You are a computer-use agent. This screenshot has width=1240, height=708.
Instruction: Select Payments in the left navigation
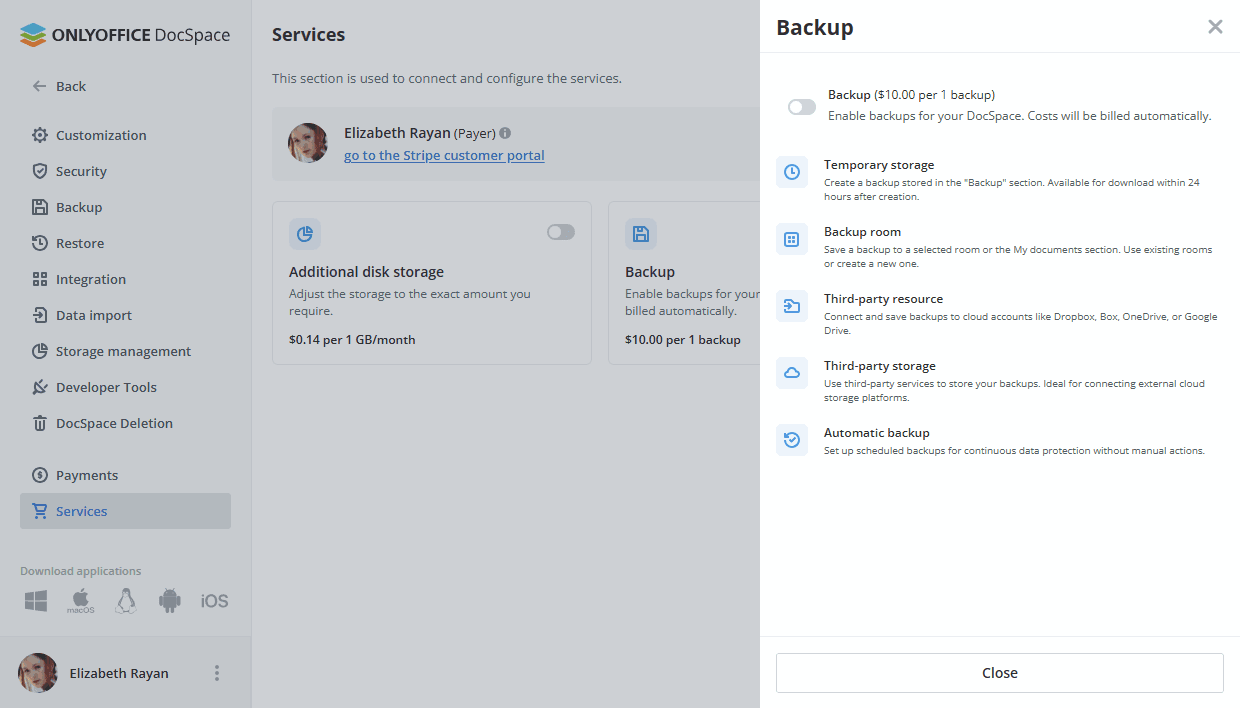[x=86, y=475]
